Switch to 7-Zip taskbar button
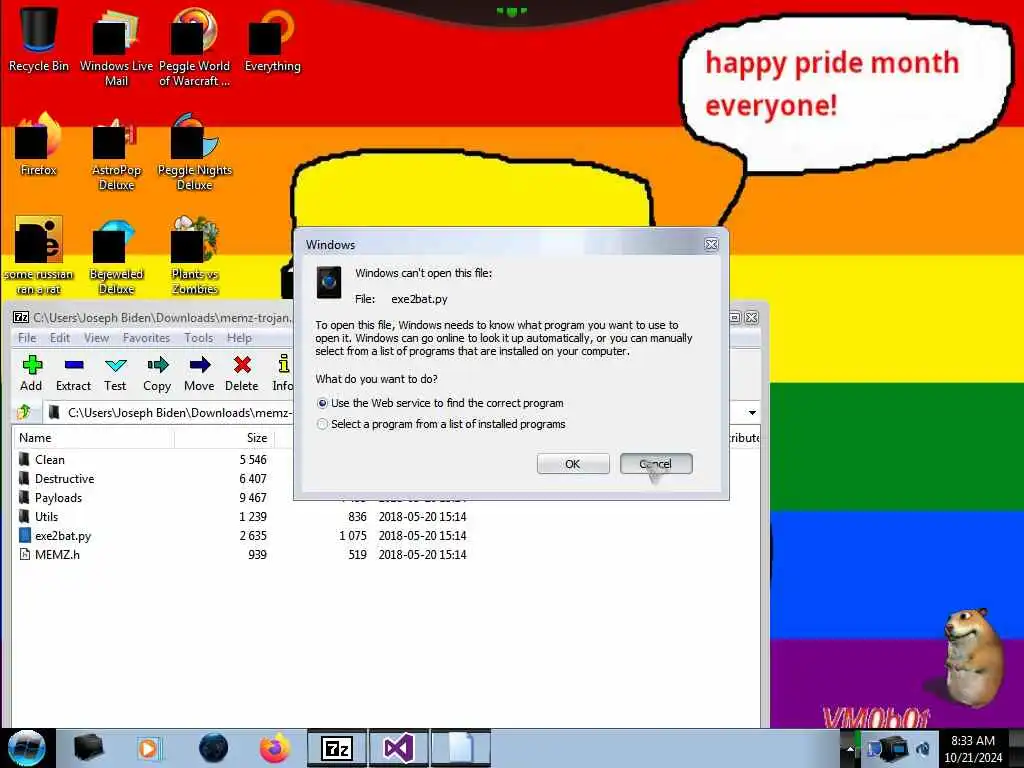The height and width of the screenshot is (768, 1024). tap(337, 748)
